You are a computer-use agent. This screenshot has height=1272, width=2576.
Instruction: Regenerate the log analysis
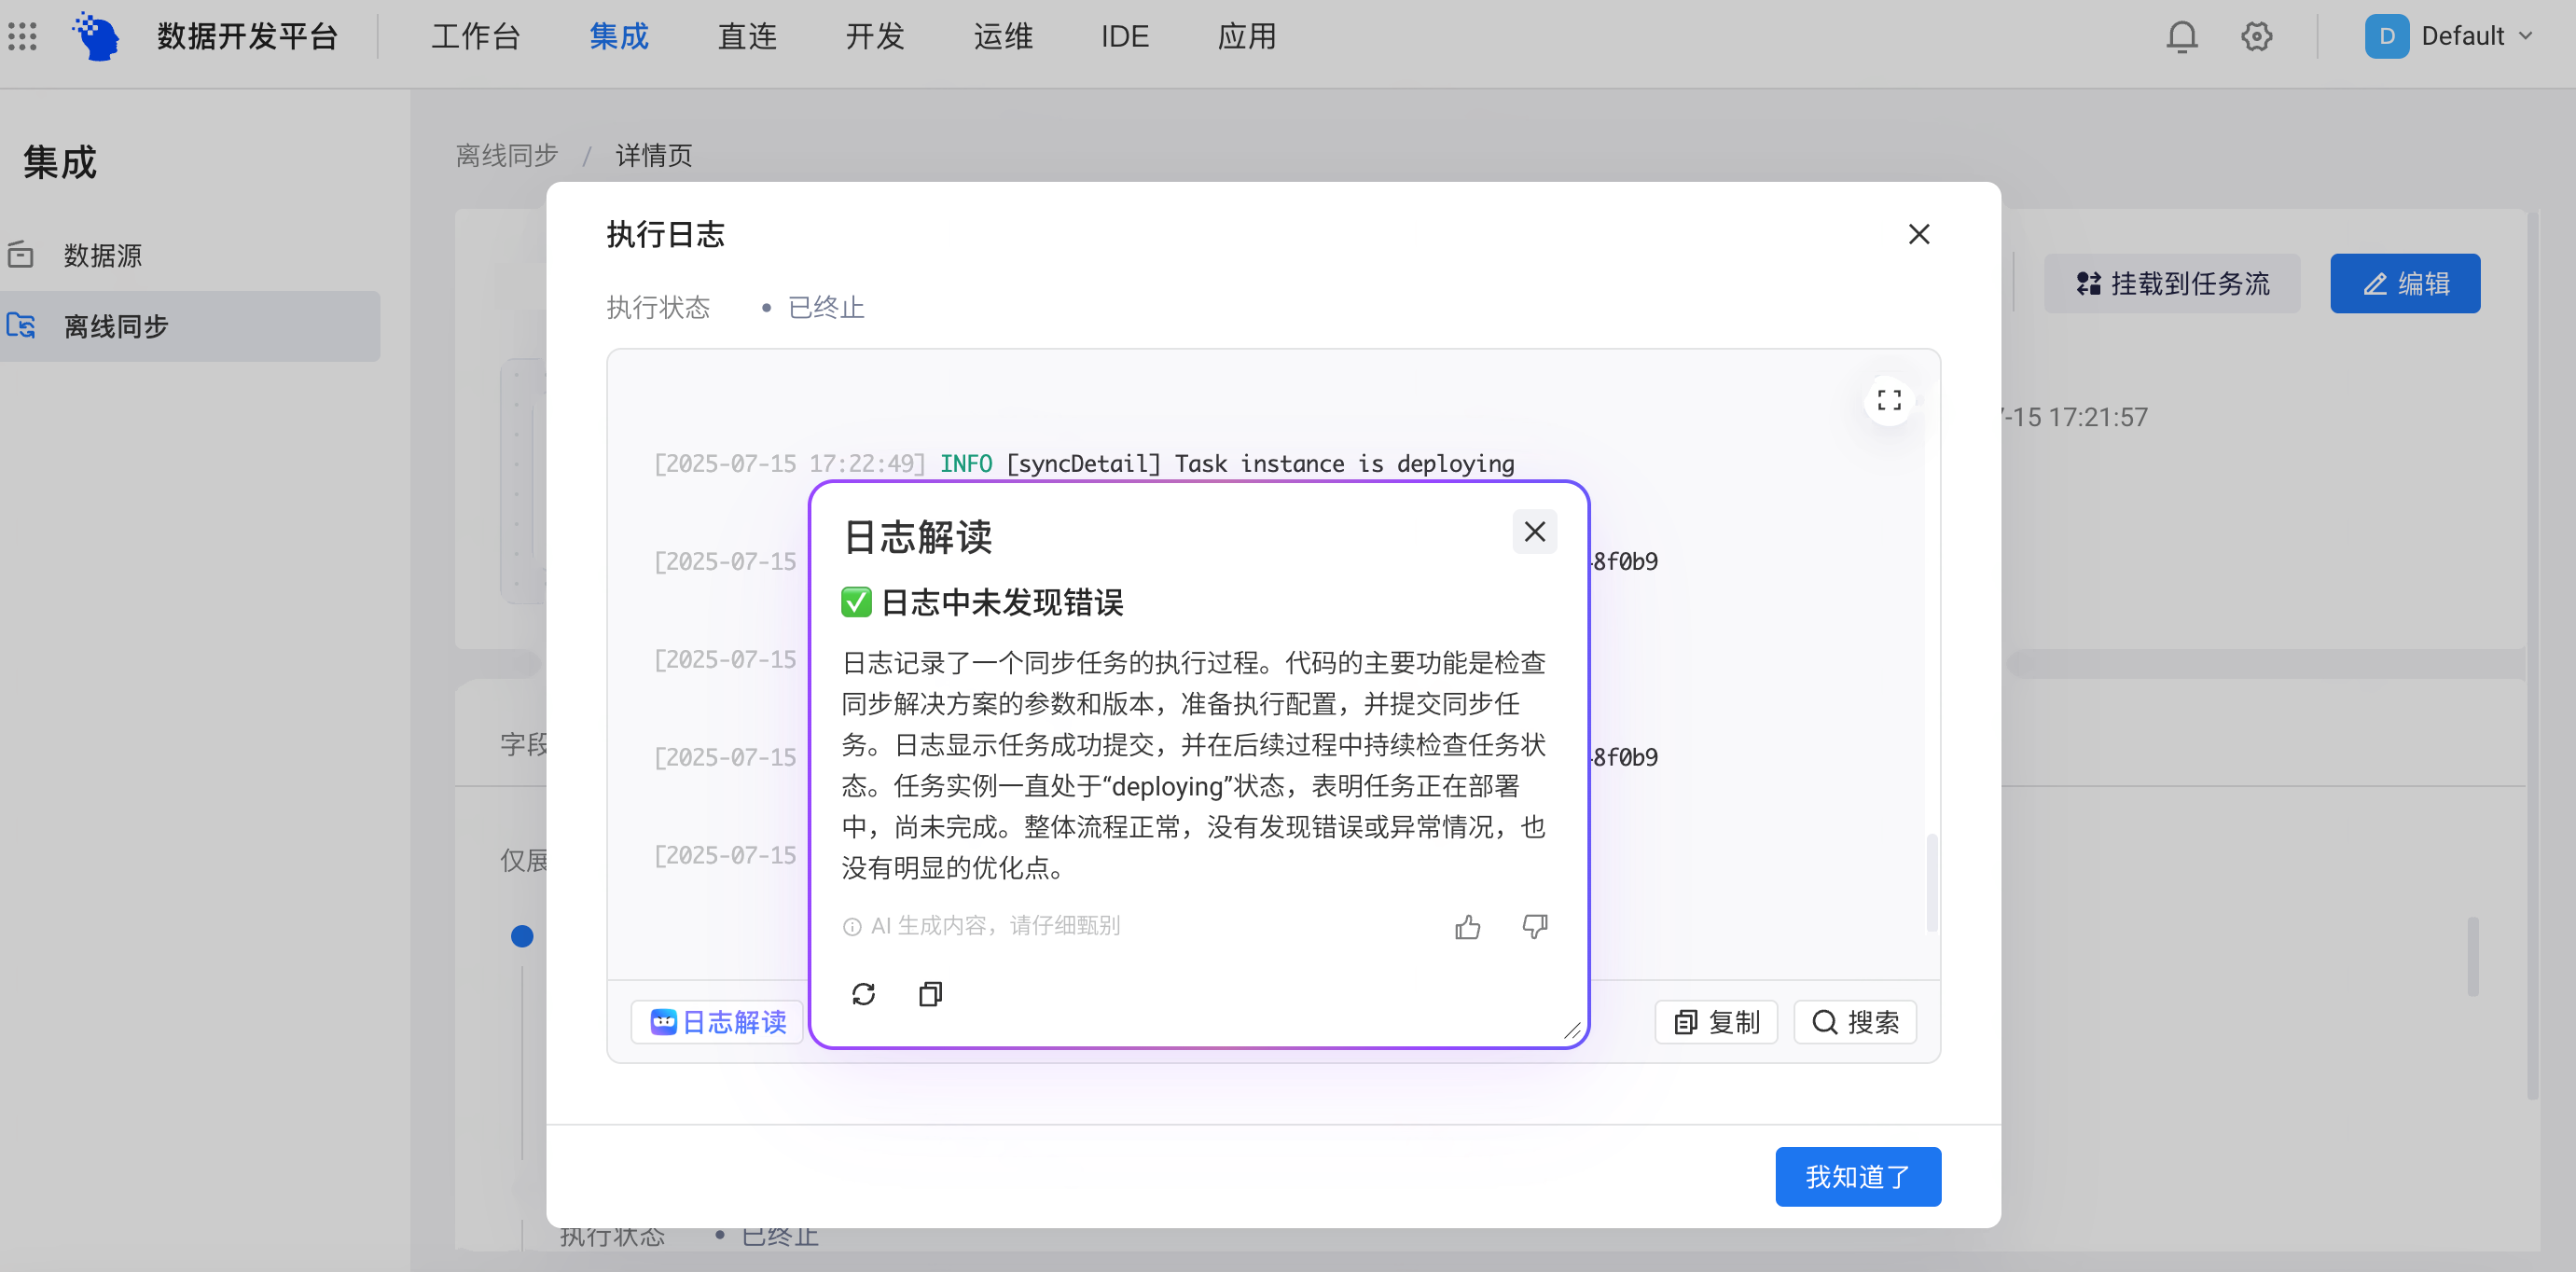(x=863, y=994)
